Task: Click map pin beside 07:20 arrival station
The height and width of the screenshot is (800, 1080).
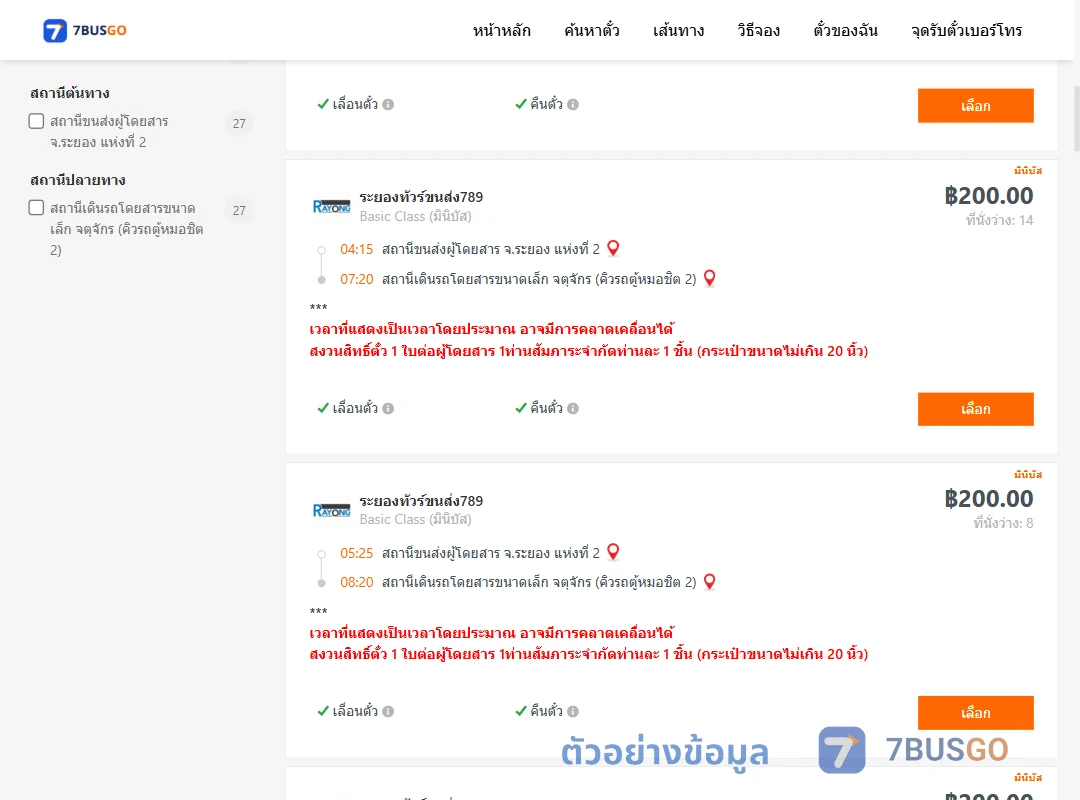Action: coord(709,278)
